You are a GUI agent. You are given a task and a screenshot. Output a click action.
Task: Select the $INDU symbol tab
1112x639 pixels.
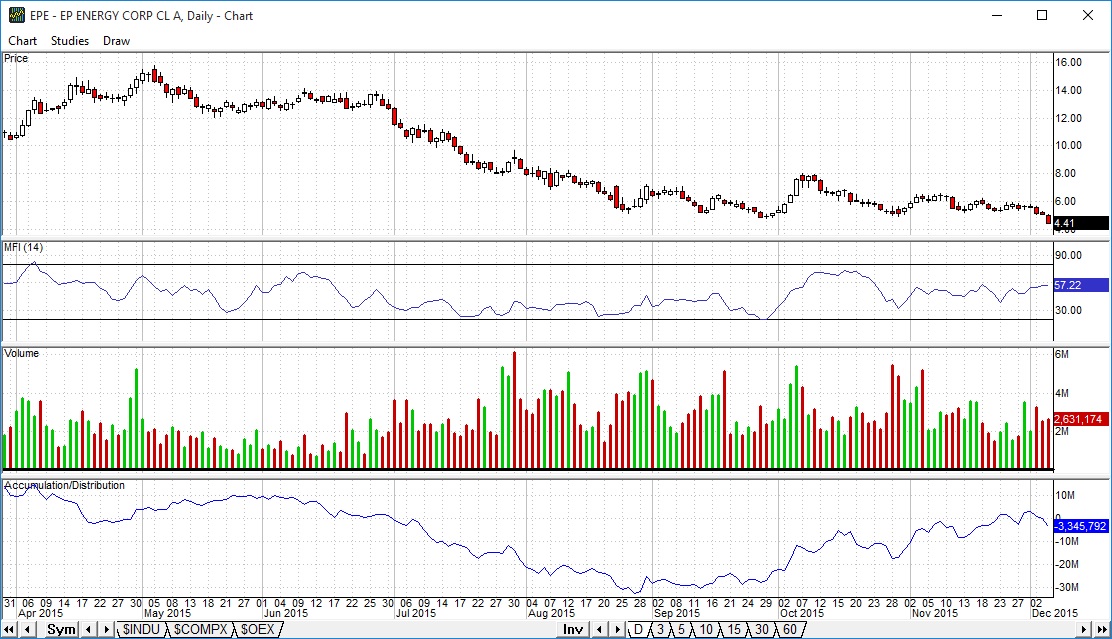click(141, 630)
